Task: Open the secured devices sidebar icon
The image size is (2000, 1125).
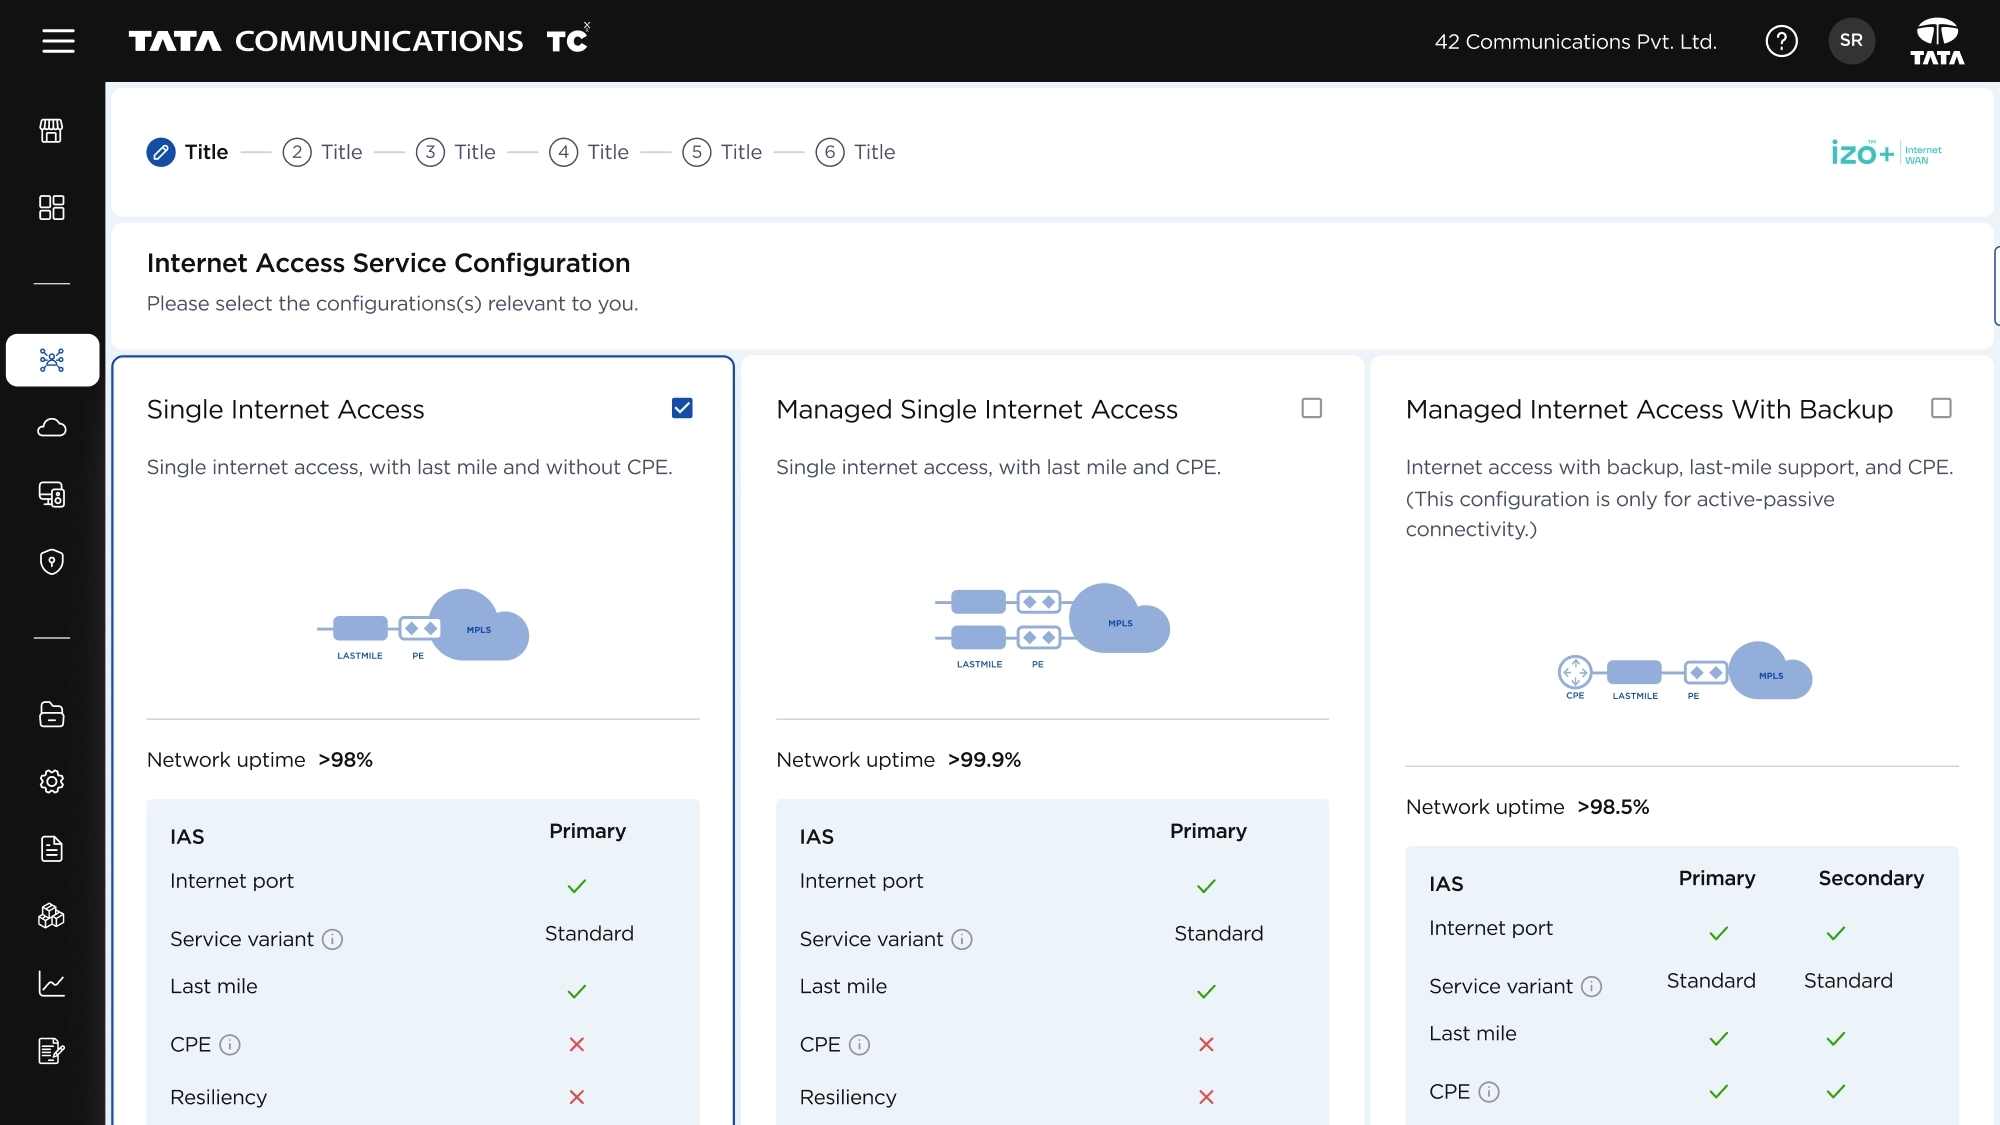Action: pyautogui.click(x=52, y=495)
